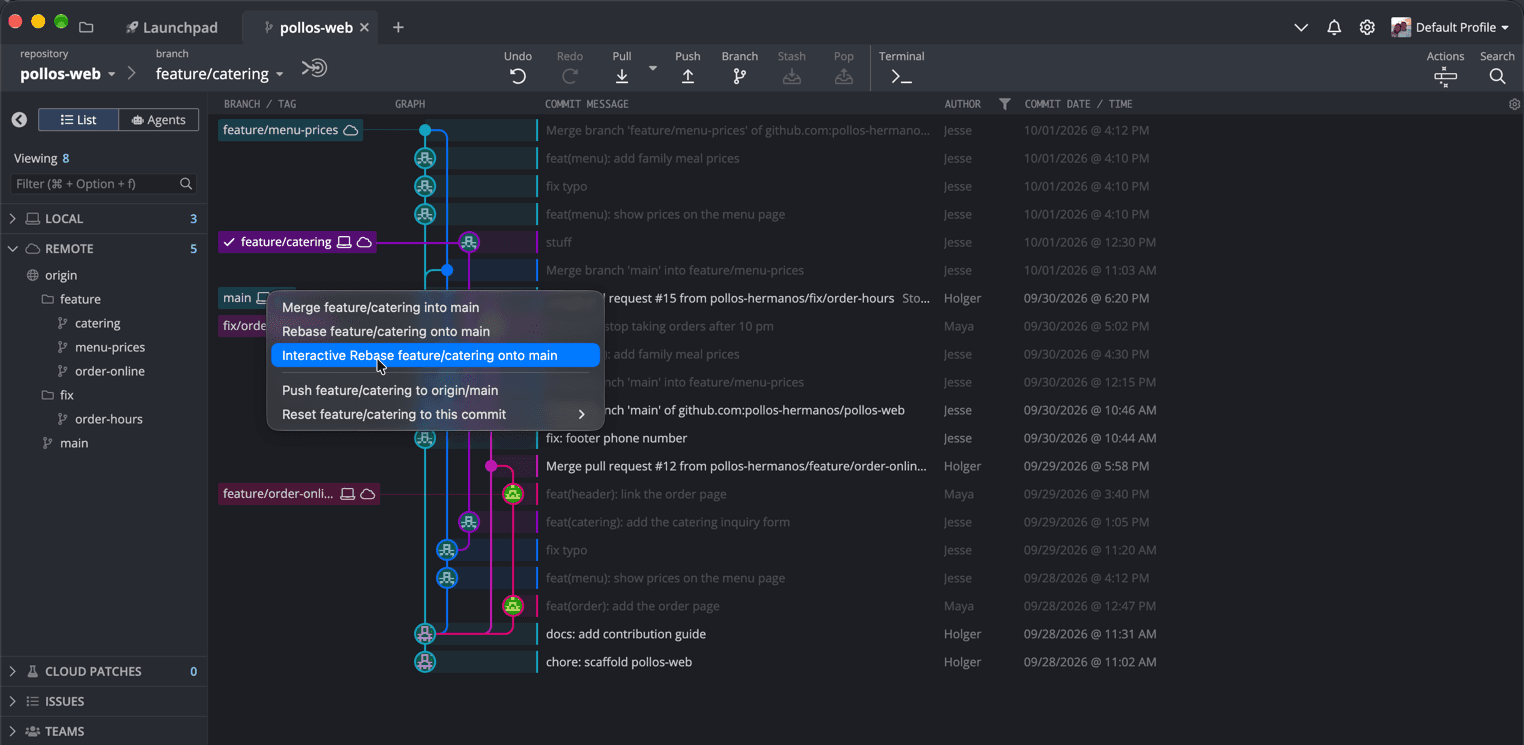Choose Merge feature/catering into main
This screenshot has width=1524, height=745.
(435, 307)
